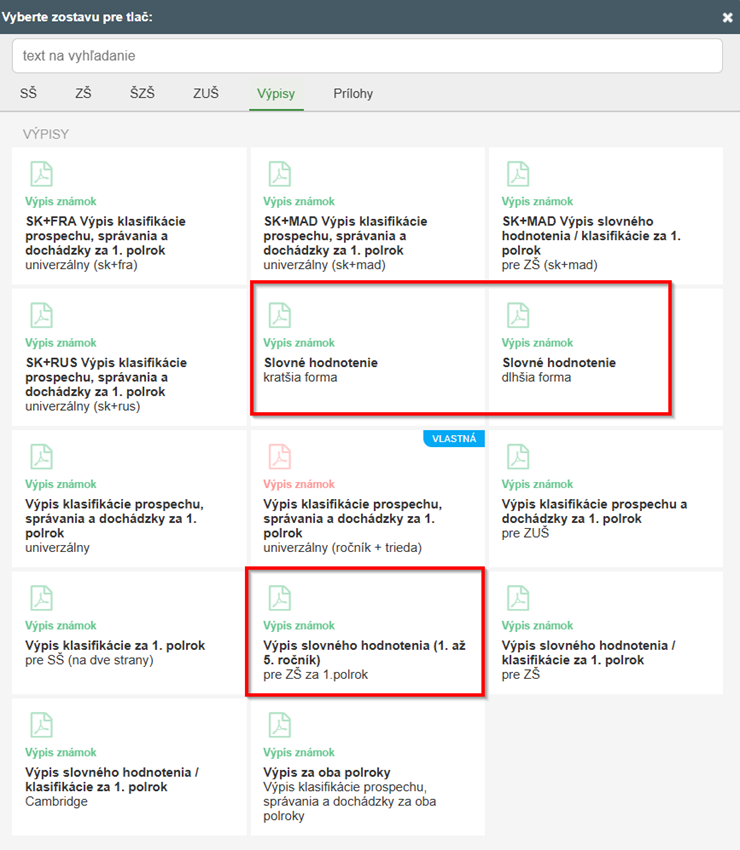Screen dimensions: 740x850
Task: Click PDF icon on Slovné hodnotenie kratšia forma
Action: [279, 315]
